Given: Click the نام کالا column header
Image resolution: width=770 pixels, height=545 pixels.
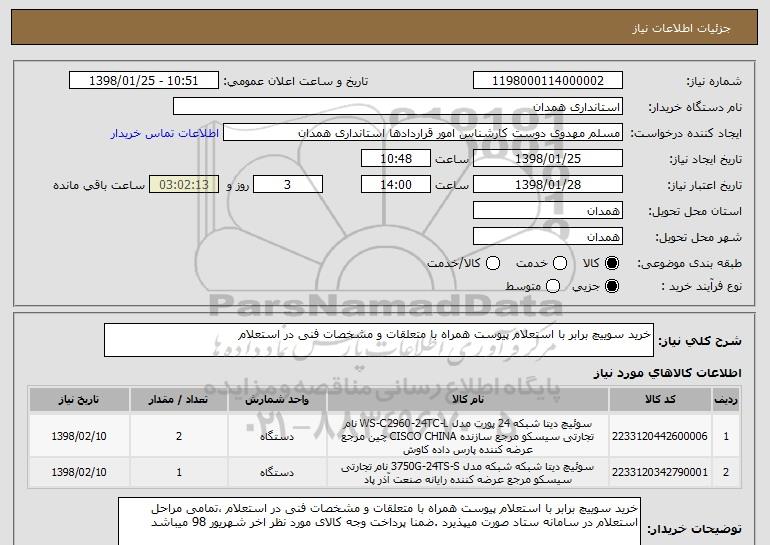Looking at the screenshot, I should [468, 400].
